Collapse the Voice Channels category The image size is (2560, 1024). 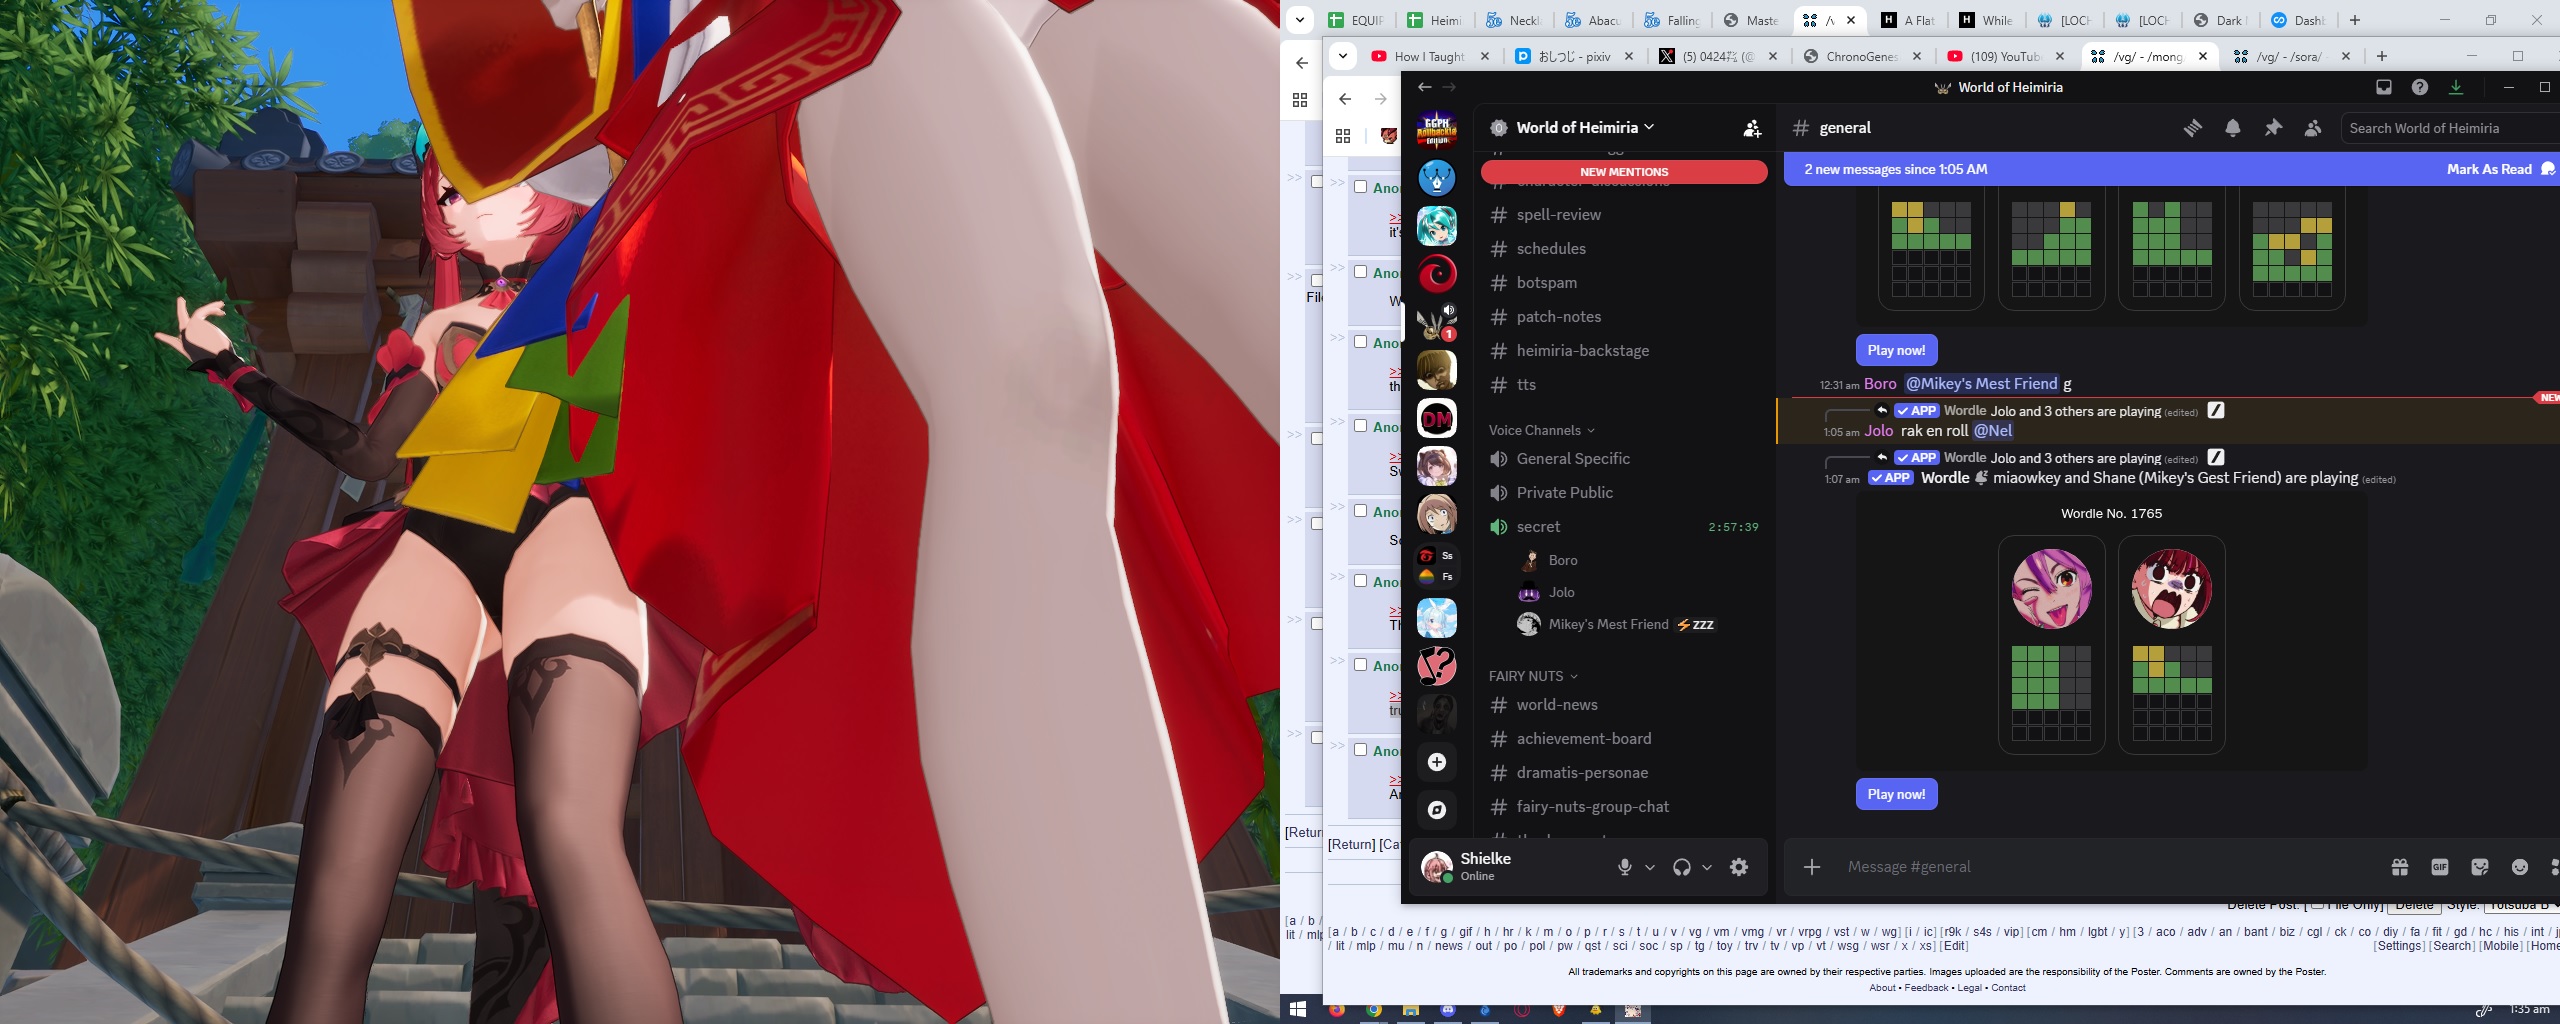tap(1541, 430)
